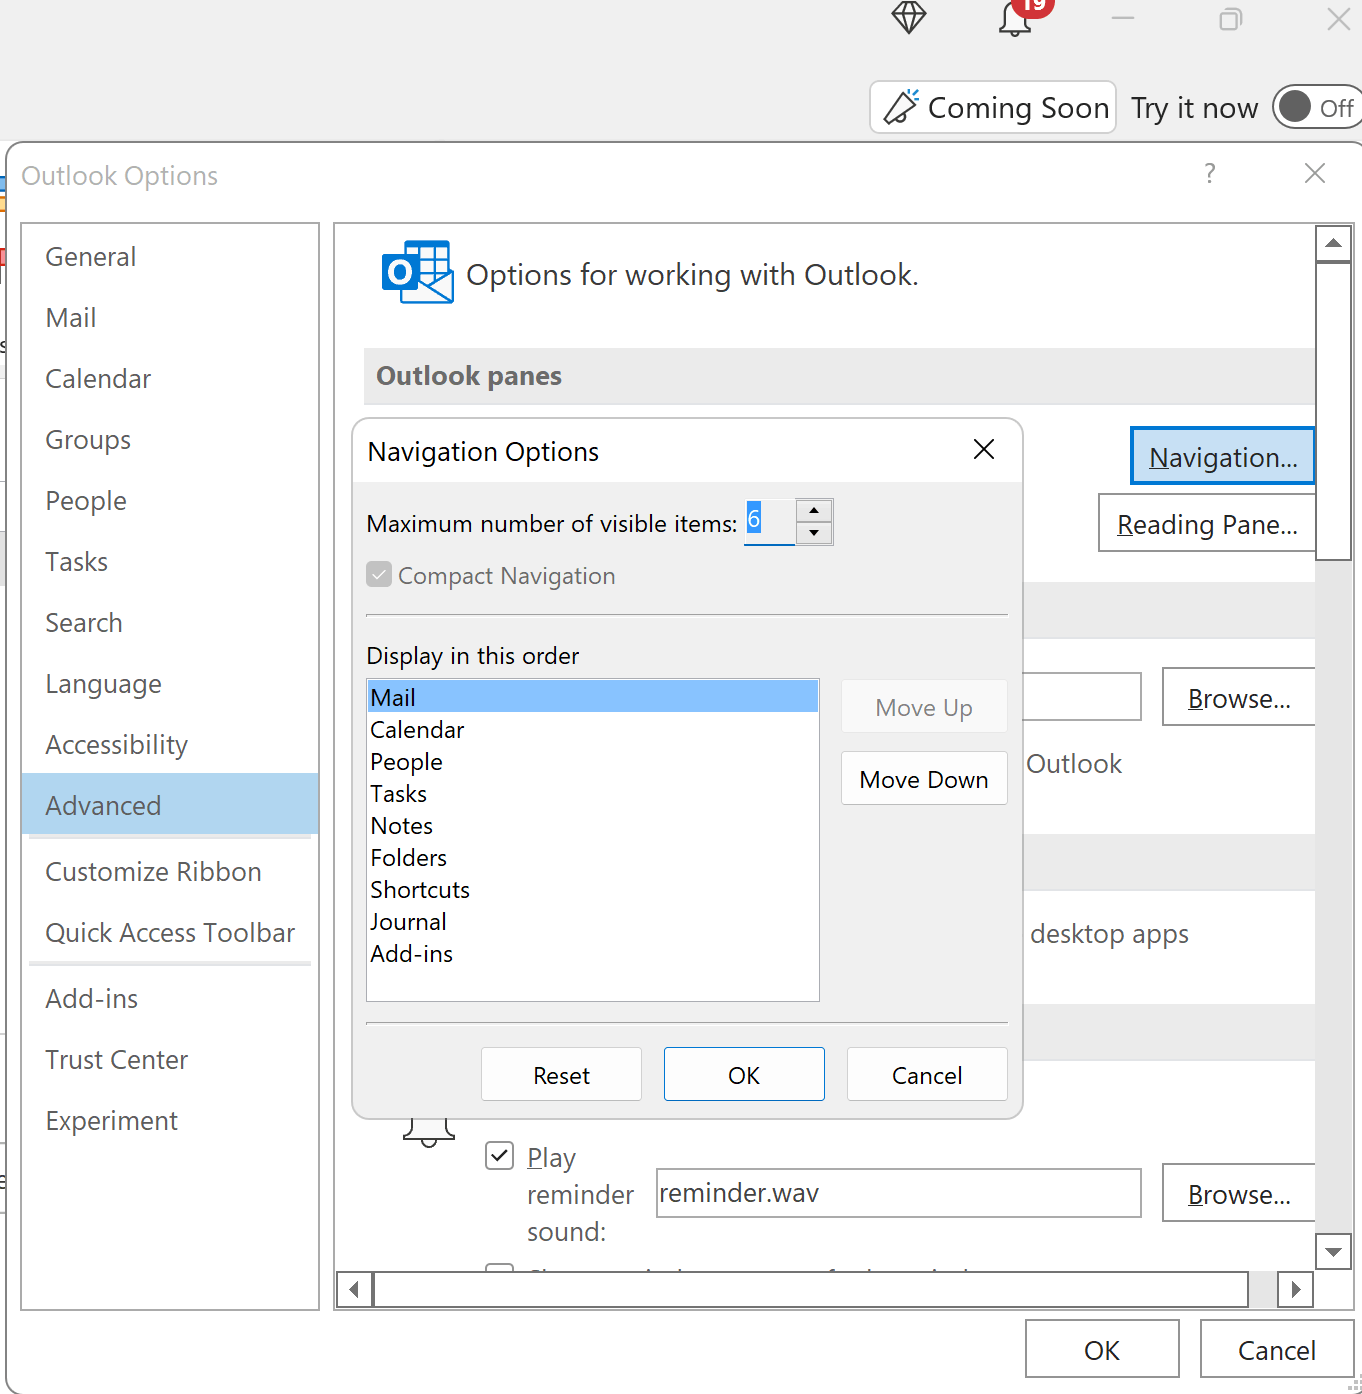Select Tasks in the display order list

593,794
